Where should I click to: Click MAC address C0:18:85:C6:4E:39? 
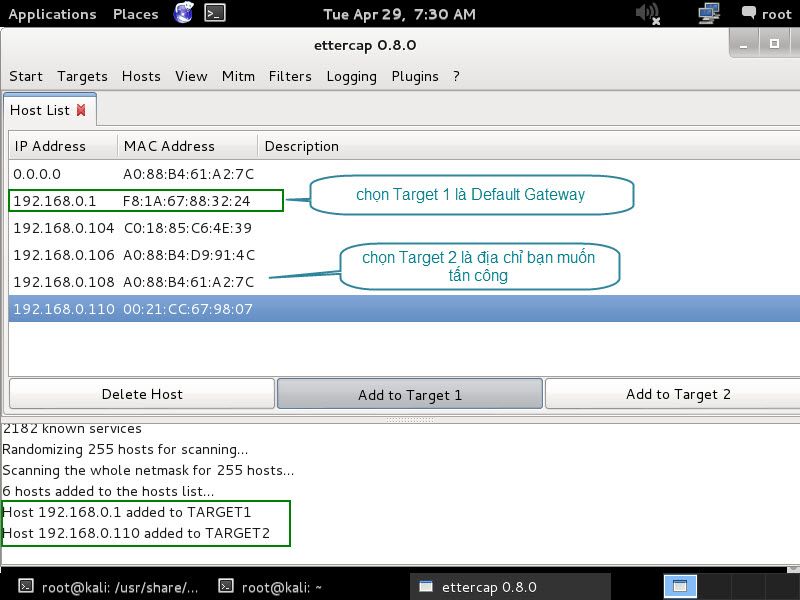tap(188, 228)
